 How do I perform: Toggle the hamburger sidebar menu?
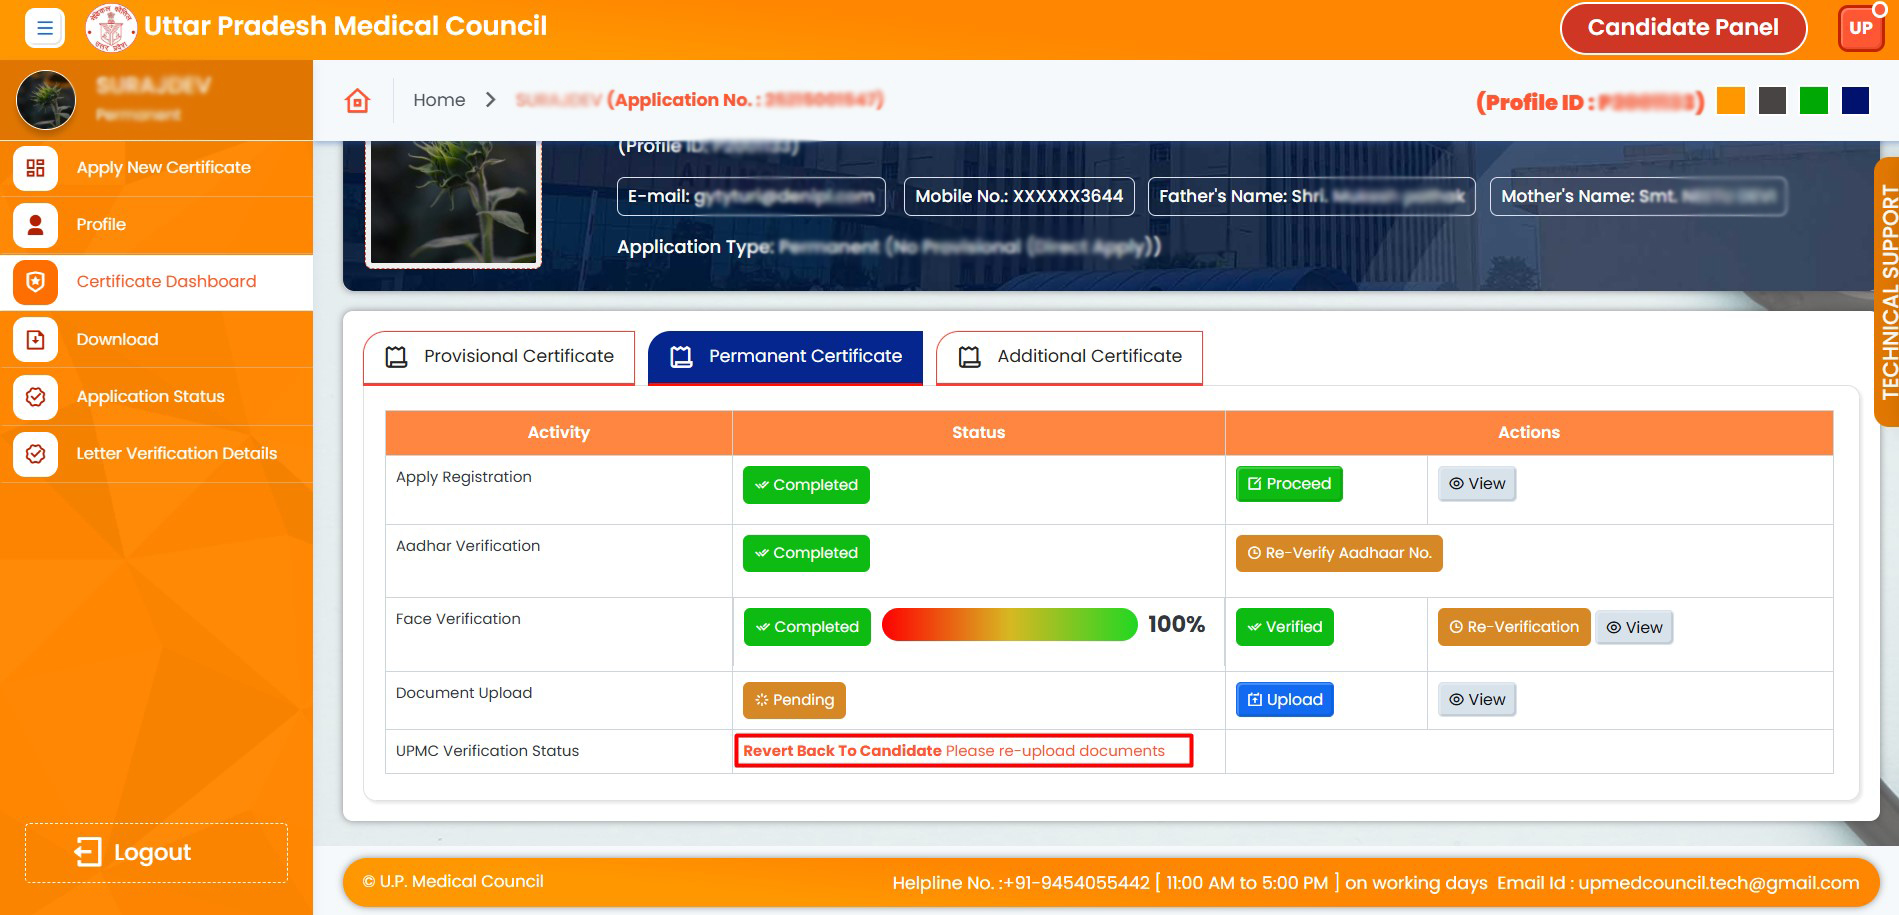(44, 28)
